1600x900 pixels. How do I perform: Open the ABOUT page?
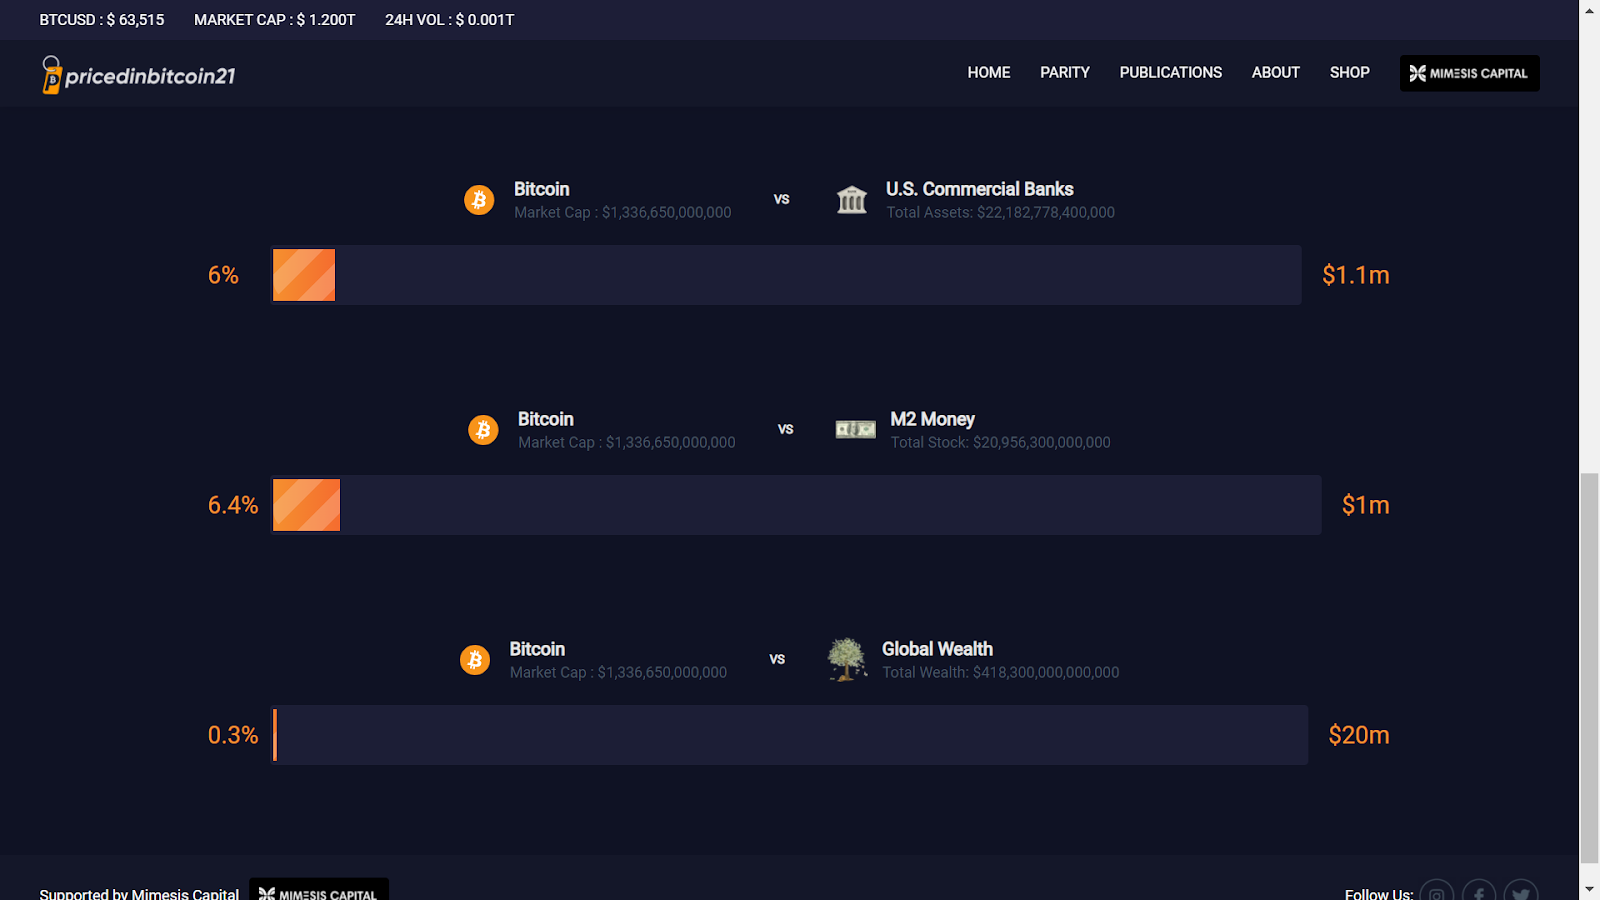click(1276, 73)
